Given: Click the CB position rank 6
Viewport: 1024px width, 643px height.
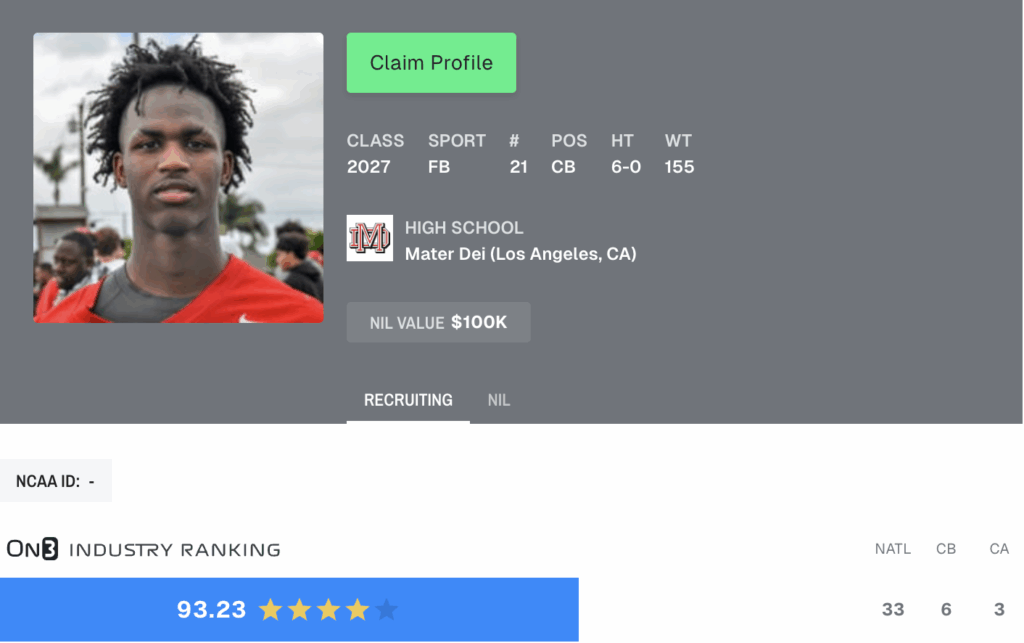Looking at the screenshot, I should pos(946,610).
